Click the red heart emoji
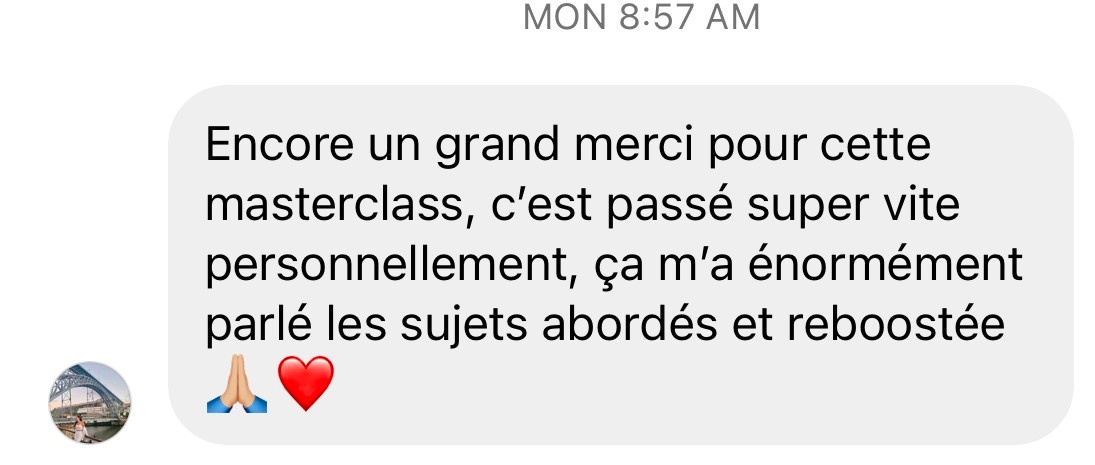The image size is (1095, 465). pyautogui.click(x=306, y=383)
